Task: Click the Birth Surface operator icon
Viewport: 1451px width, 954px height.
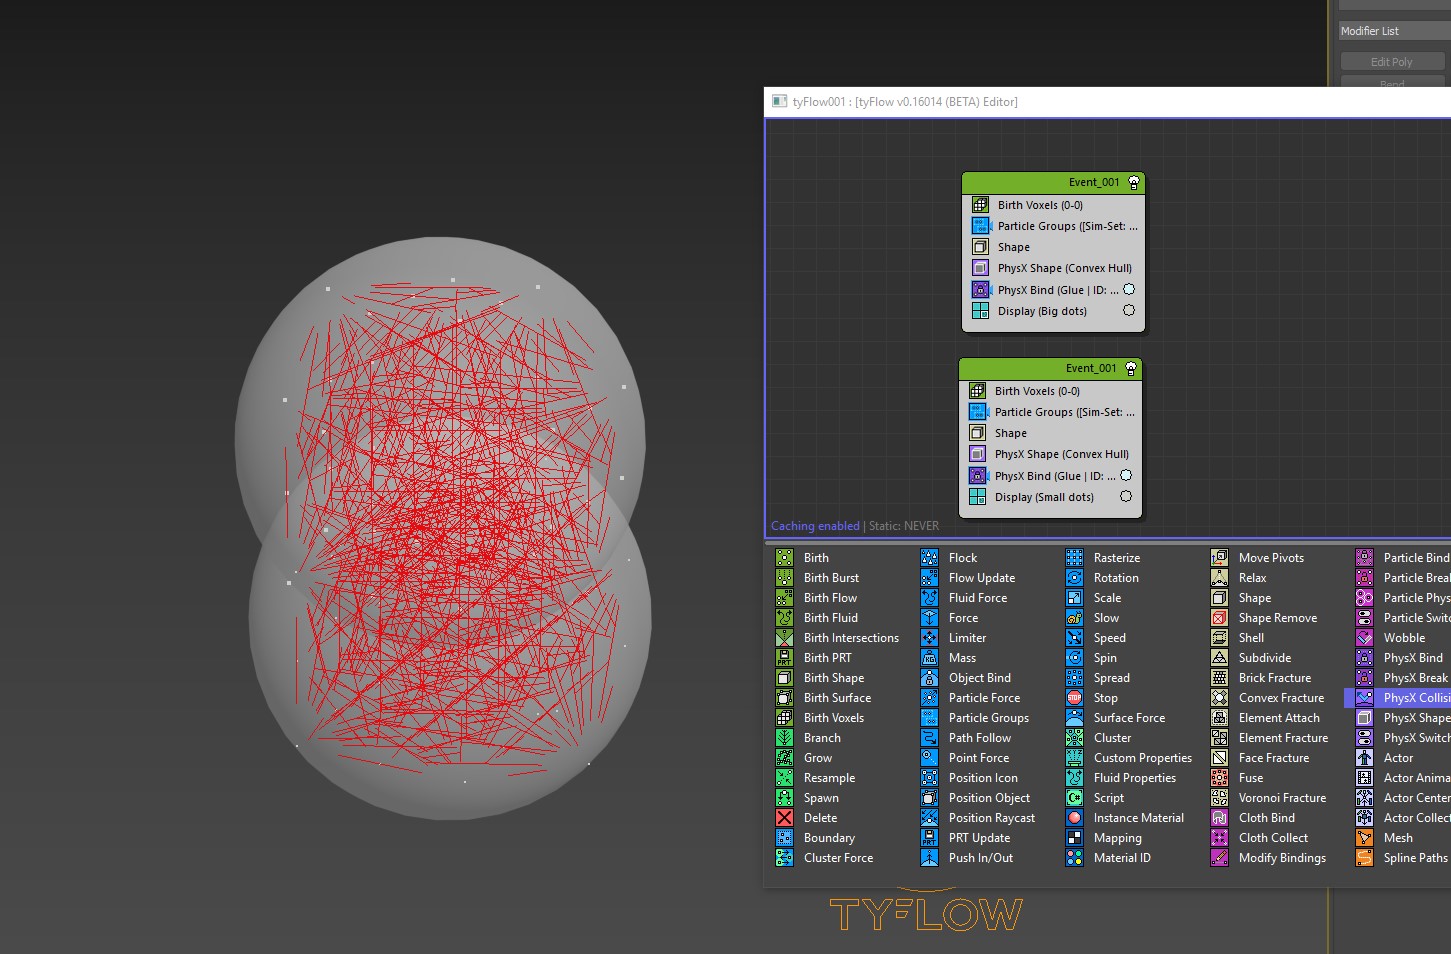Action: [785, 698]
